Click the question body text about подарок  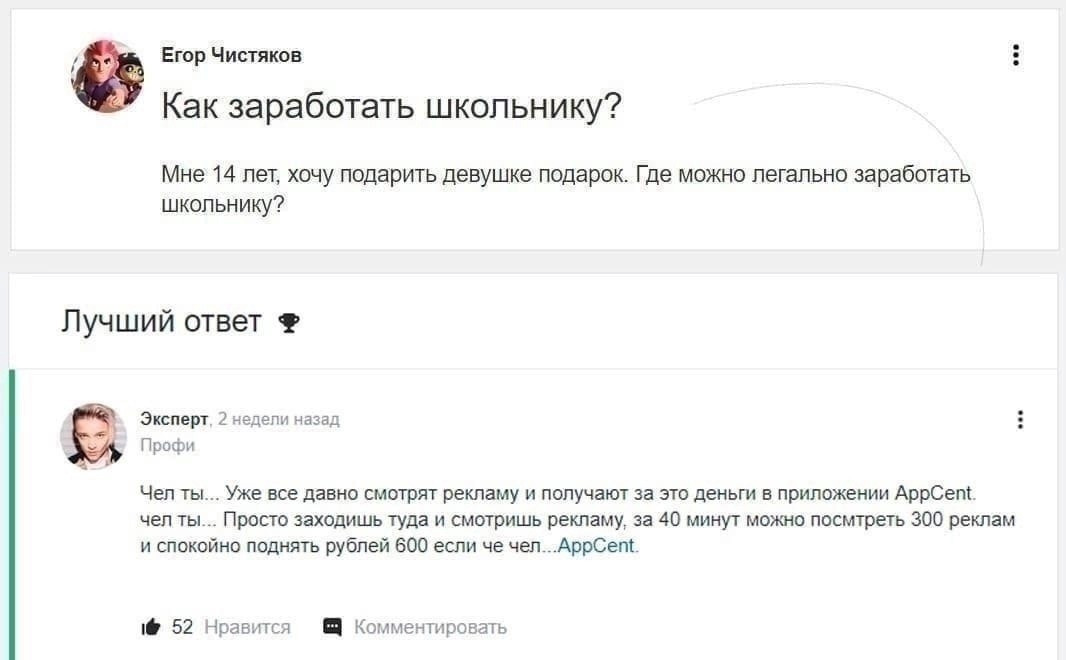pos(565,189)
